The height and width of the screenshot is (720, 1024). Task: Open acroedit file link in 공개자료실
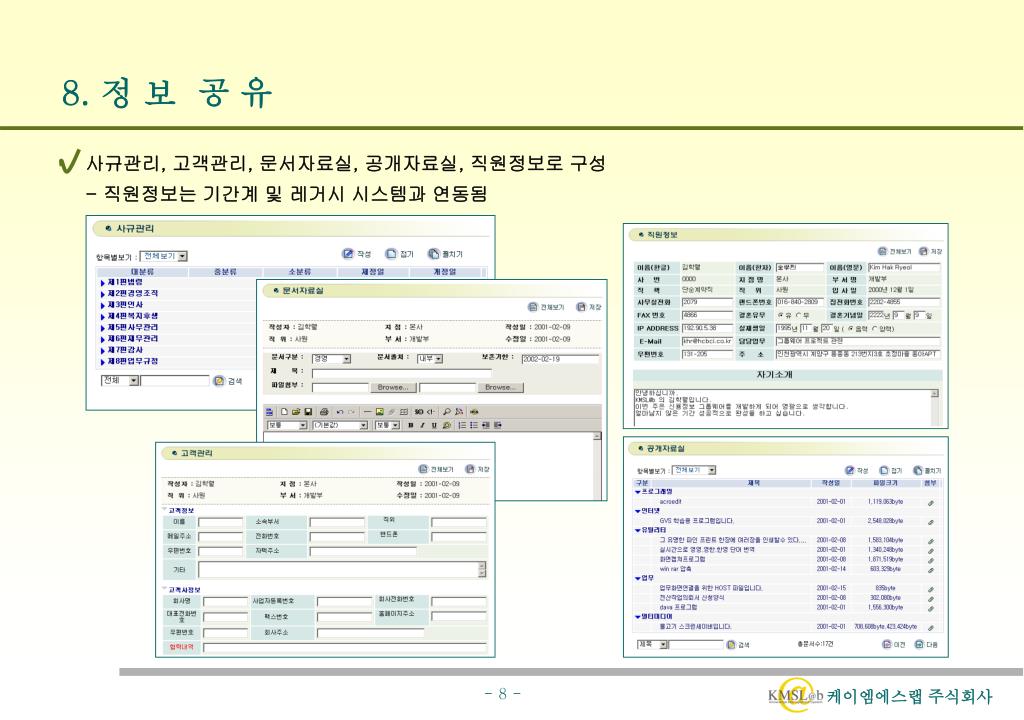(671, 502)
